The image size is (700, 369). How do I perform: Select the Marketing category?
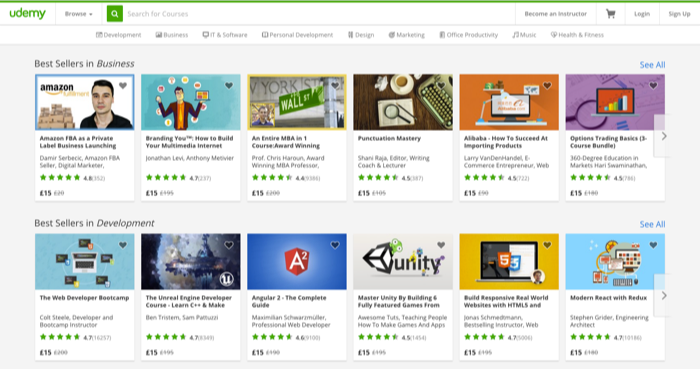tap(407, 35)
